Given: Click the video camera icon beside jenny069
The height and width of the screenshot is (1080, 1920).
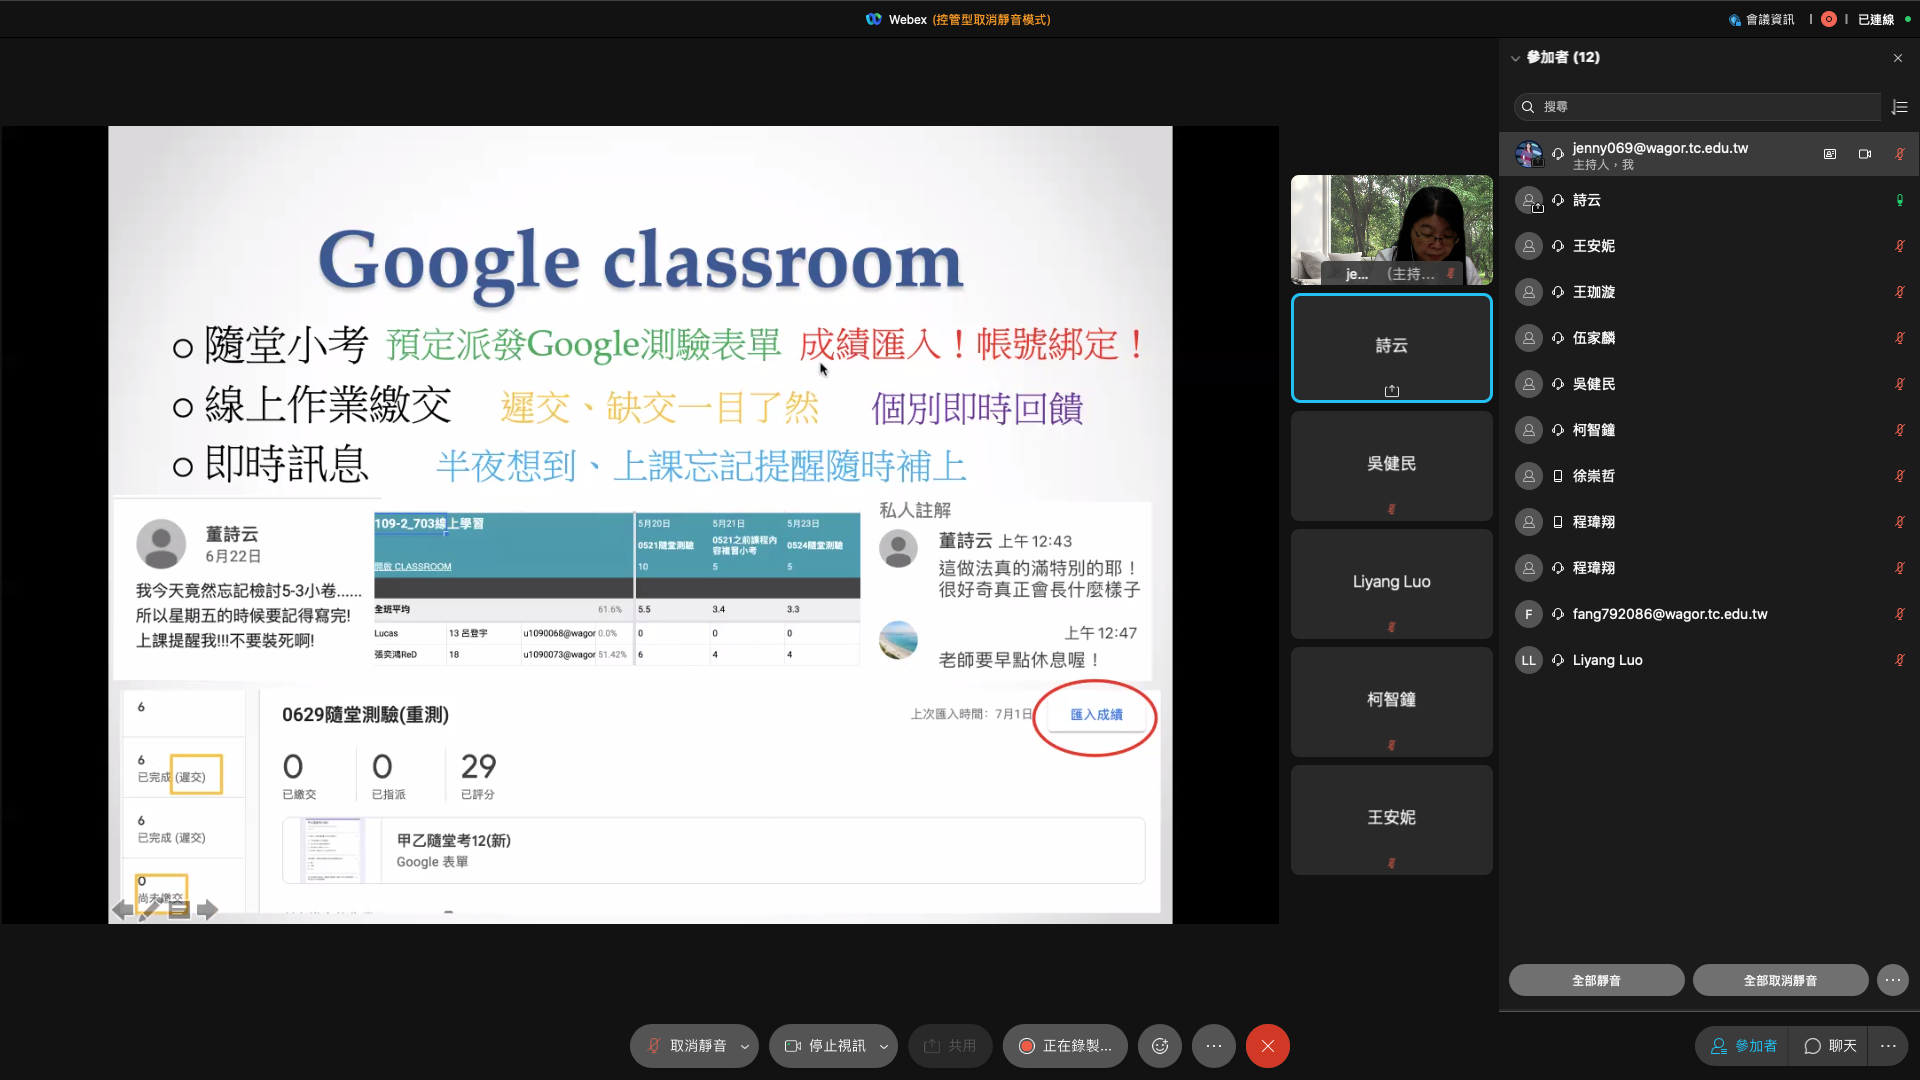Looking at the screenshot, I should pos(1865,154).
